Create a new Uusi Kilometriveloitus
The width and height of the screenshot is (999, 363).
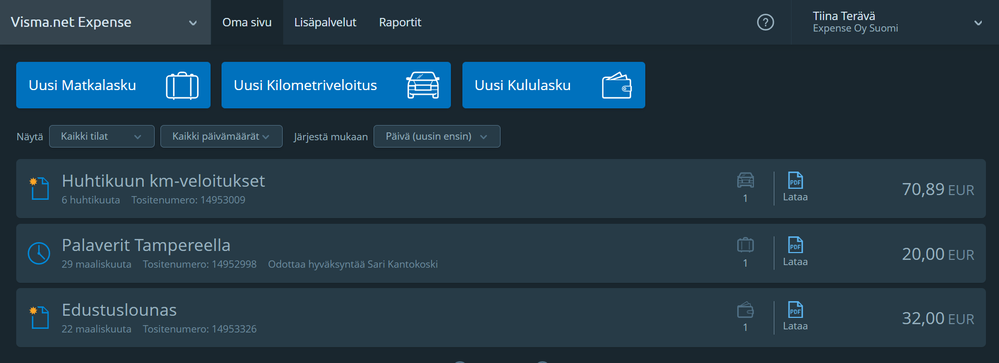pyautogui.click(x=336, y=85)
